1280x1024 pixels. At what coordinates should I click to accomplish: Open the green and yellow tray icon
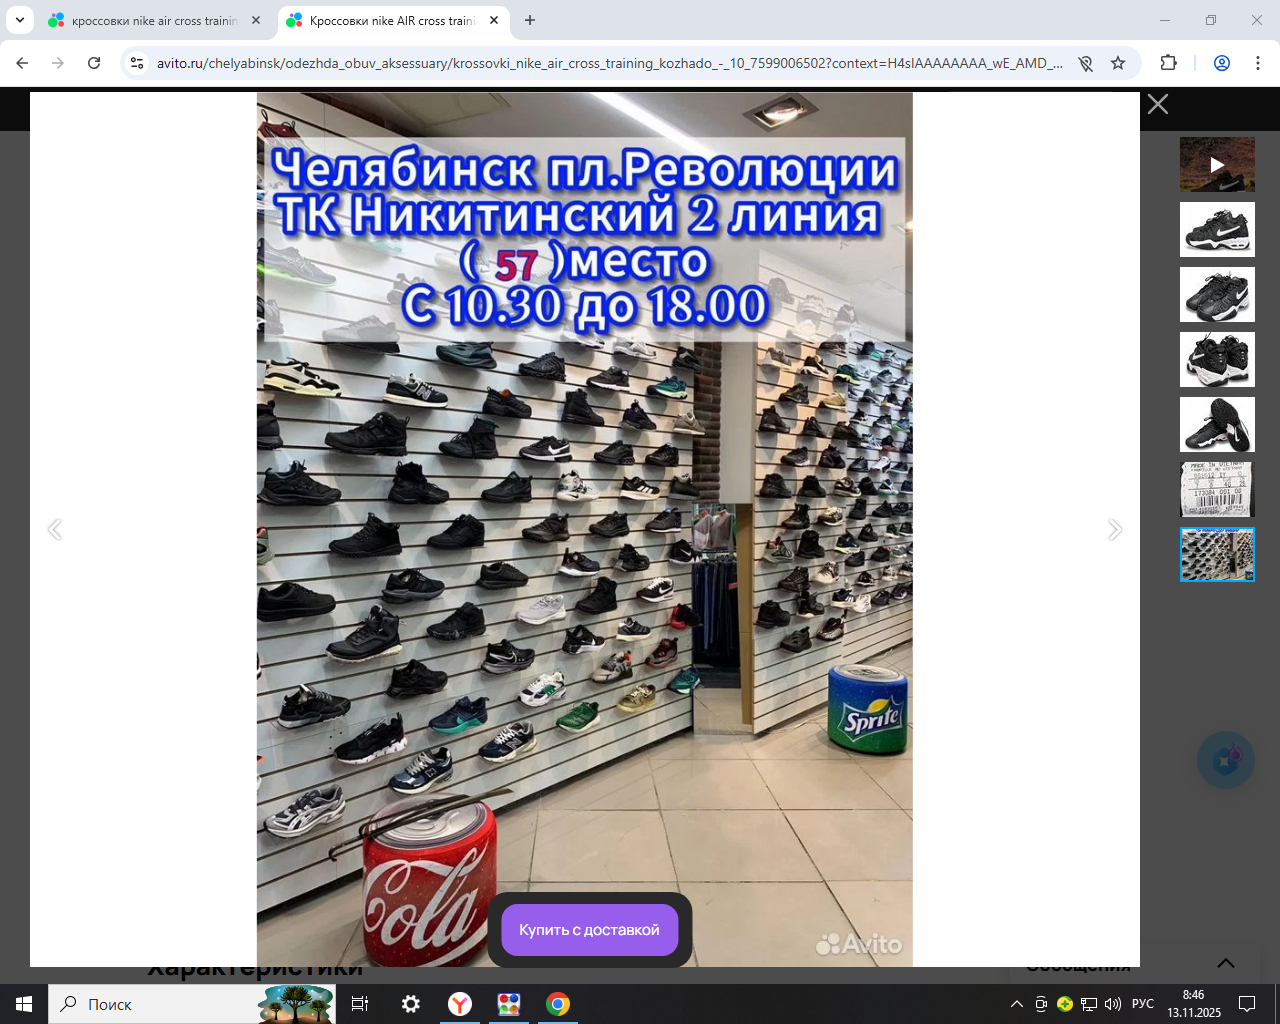click(1065, 1004)
